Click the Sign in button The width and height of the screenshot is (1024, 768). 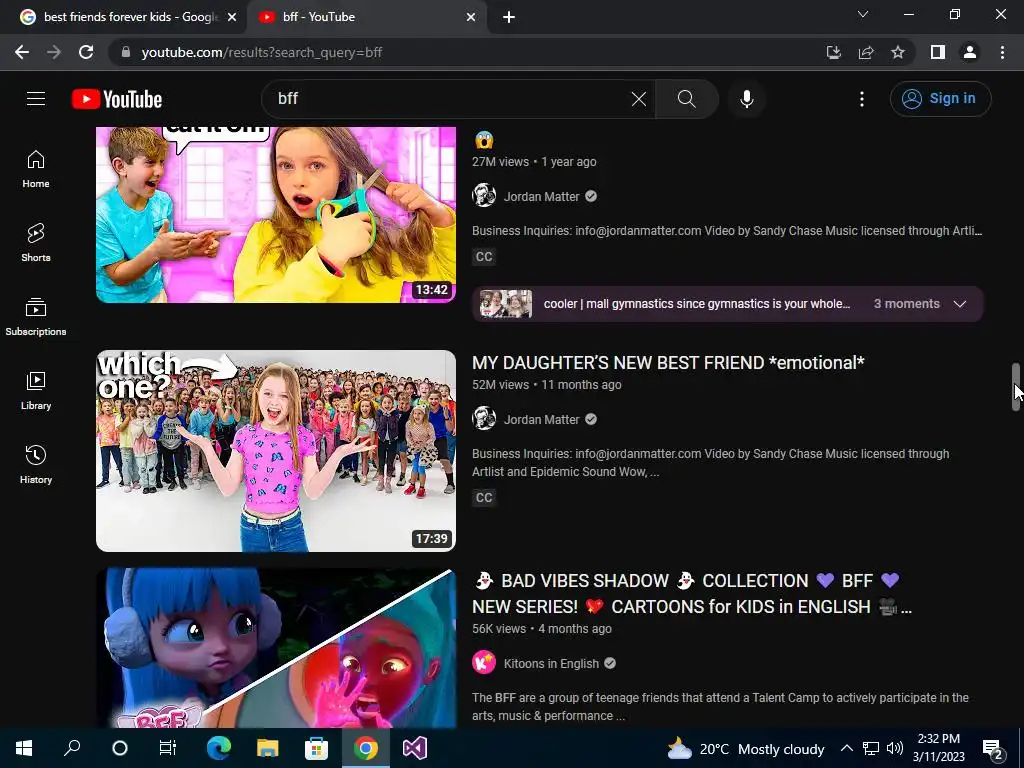click(940, 99)
